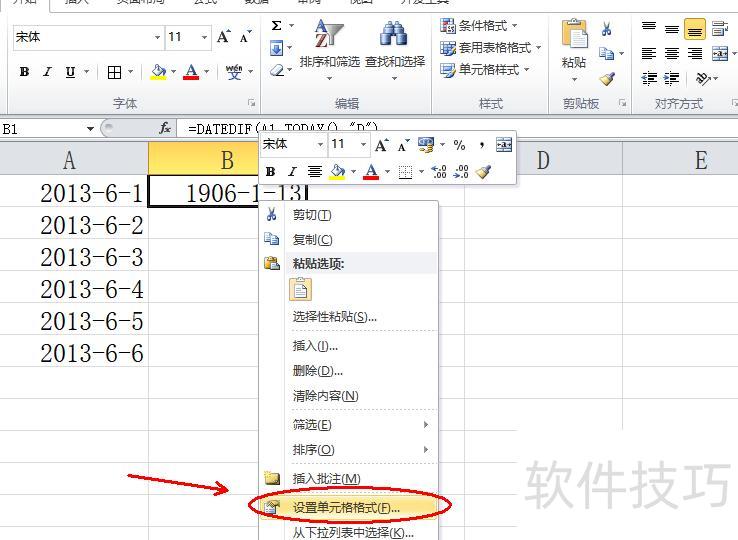
Task: Choose Cut (剪切) from context menu
Action: (349, 215)
